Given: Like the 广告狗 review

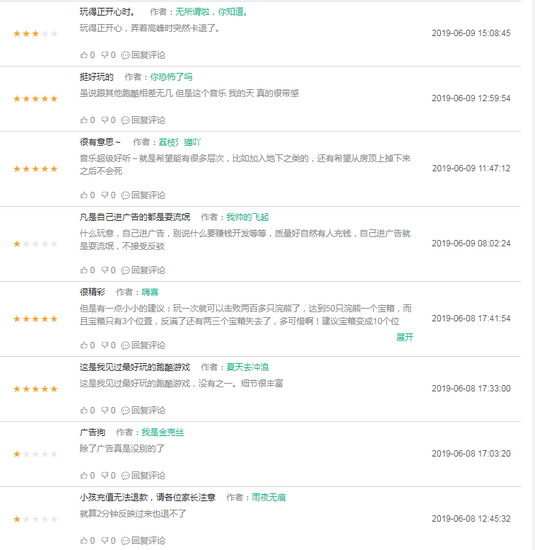Looking at the screenshot, I should pyautogui.click(x=87, y=476).
